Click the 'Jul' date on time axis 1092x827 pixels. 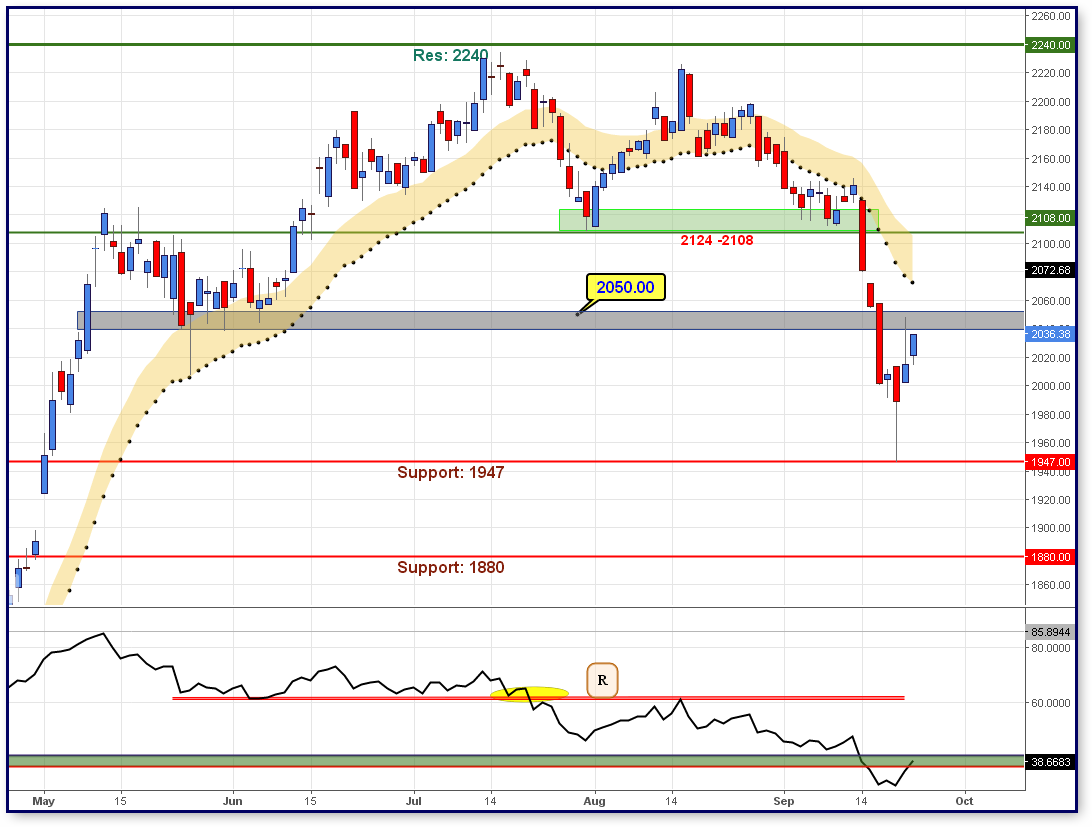click(x=415, y=801)
